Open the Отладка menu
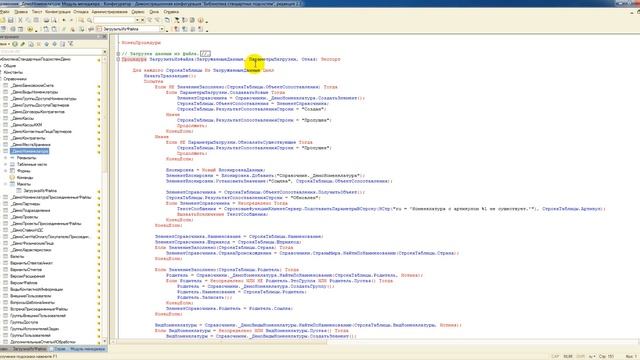The width and height of the screenshot is (640, 360). click(x=81, y=12)
